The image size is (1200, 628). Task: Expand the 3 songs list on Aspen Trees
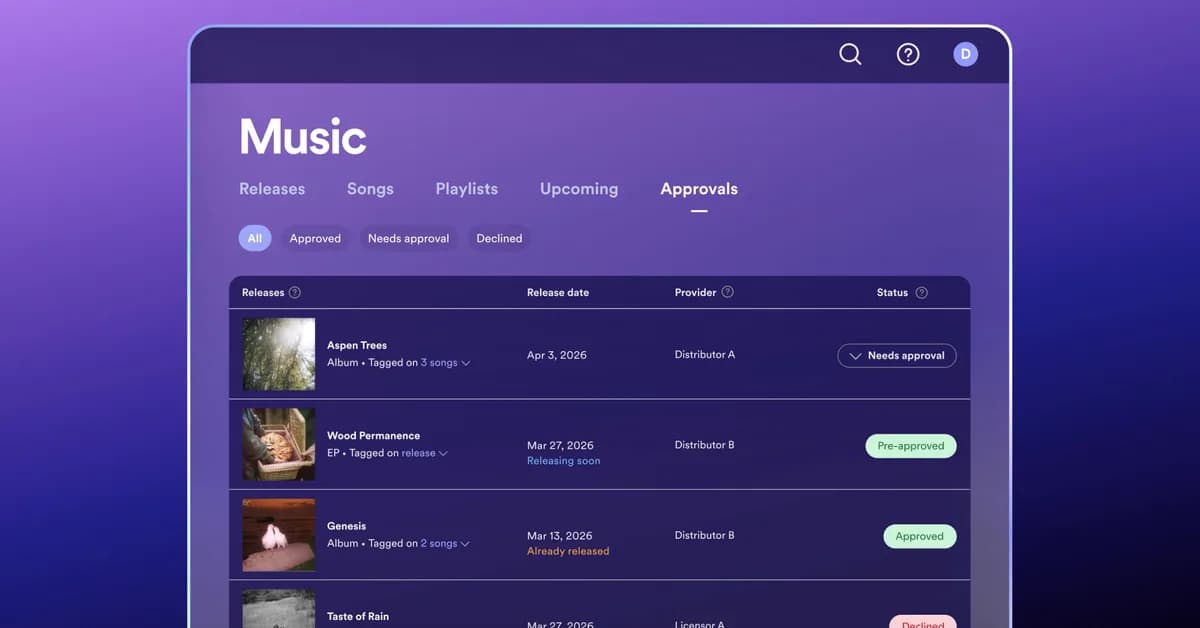[445, 363]
